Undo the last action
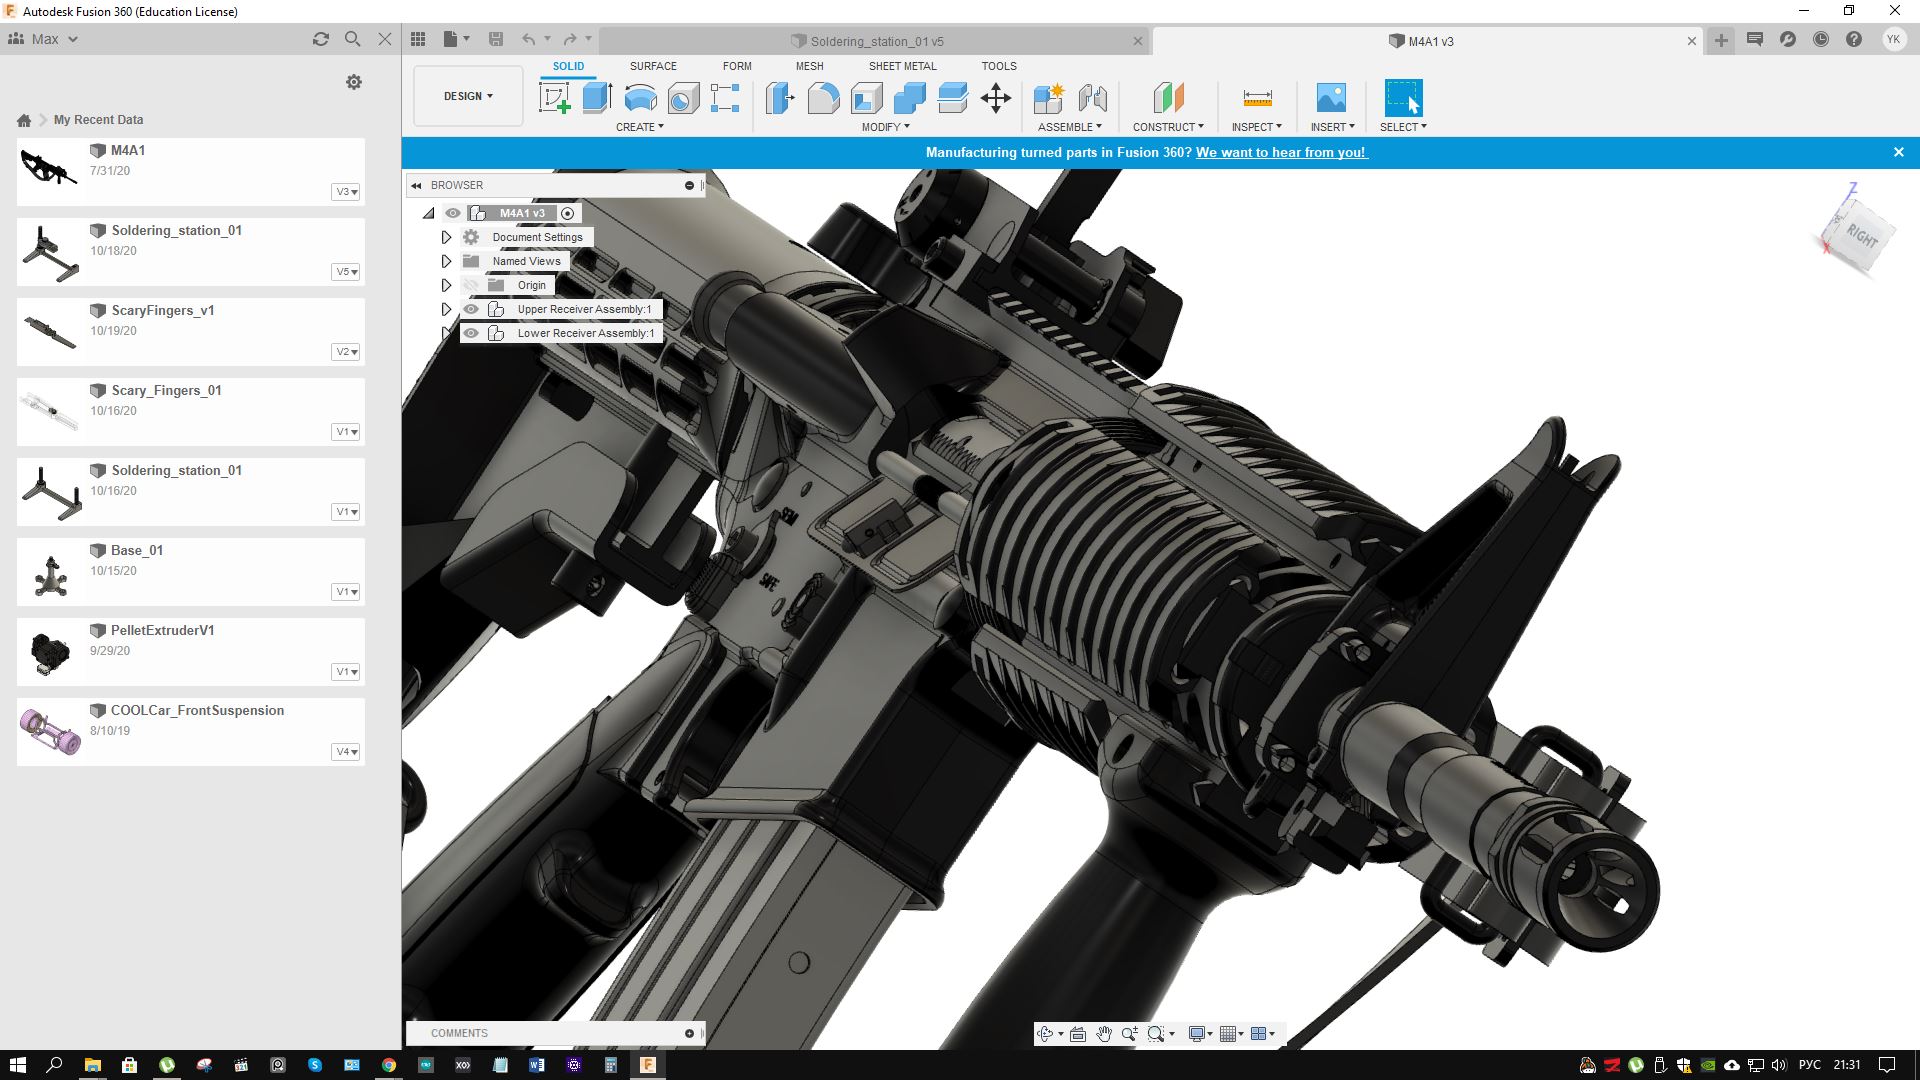The image size is (1920, 1080). 529,39
